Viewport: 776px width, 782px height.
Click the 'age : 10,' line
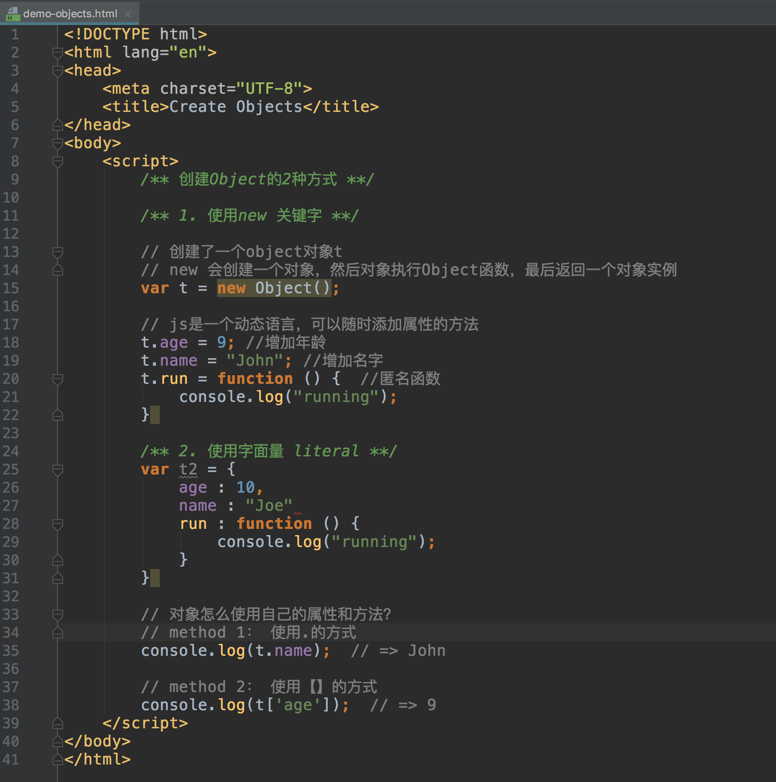click(221, 488)
